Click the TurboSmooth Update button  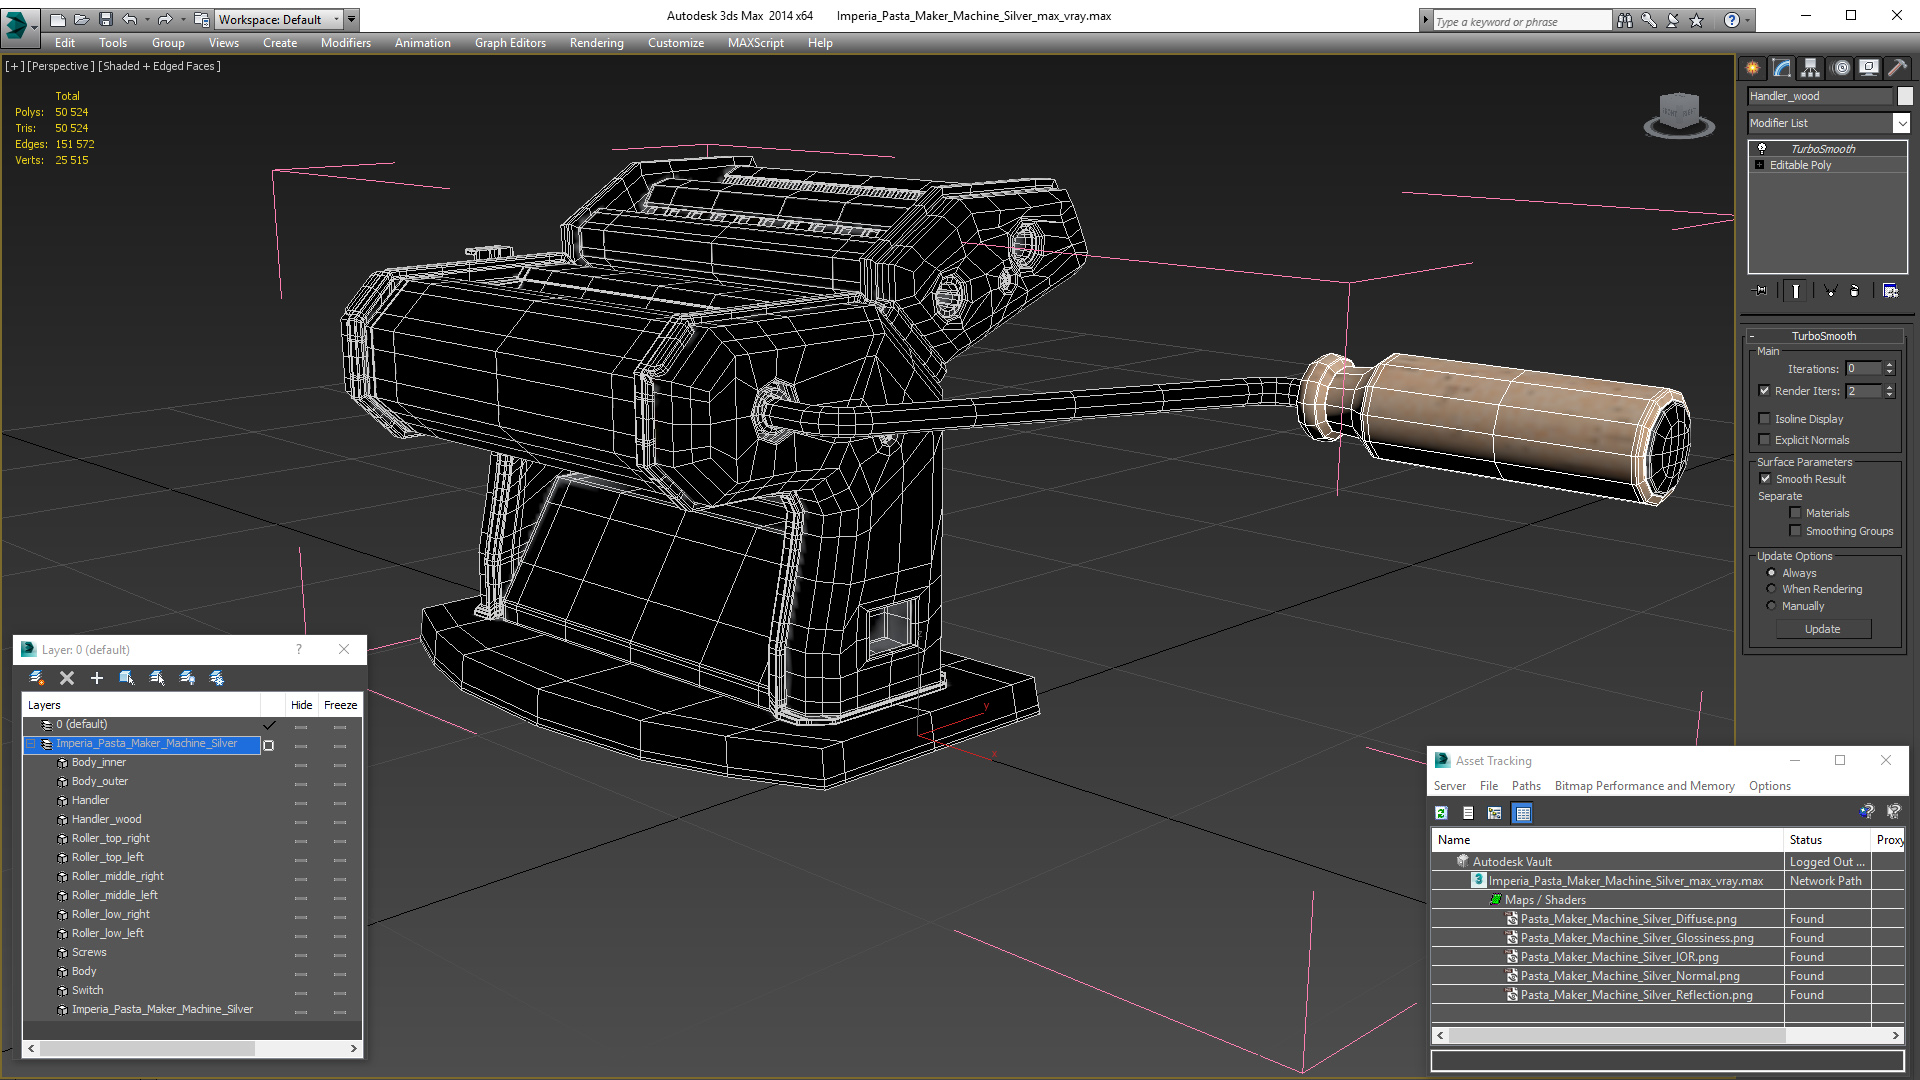point(1822,629)
